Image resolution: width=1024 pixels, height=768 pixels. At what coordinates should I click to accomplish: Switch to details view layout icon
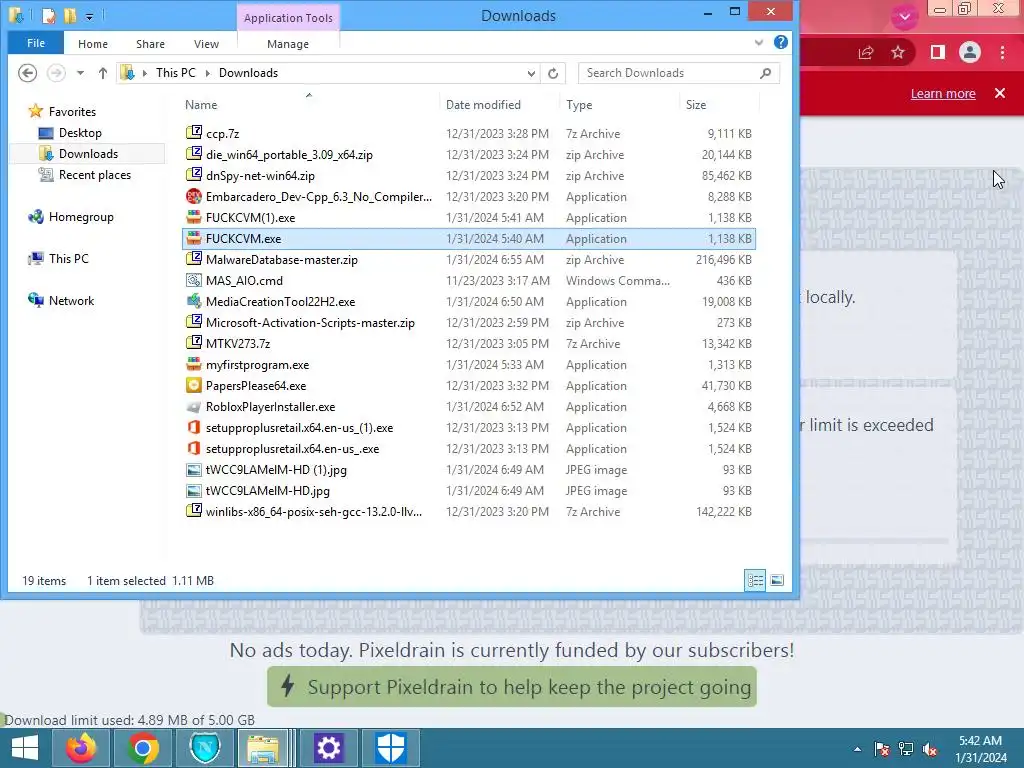click(755, 580)
